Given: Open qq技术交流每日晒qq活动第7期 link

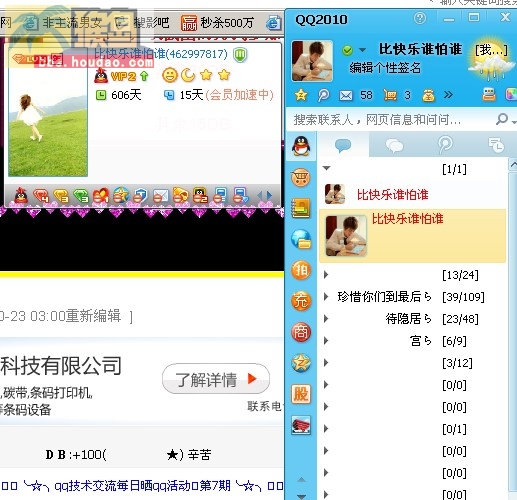Looking at the screenshot, I should pos(142,486).
